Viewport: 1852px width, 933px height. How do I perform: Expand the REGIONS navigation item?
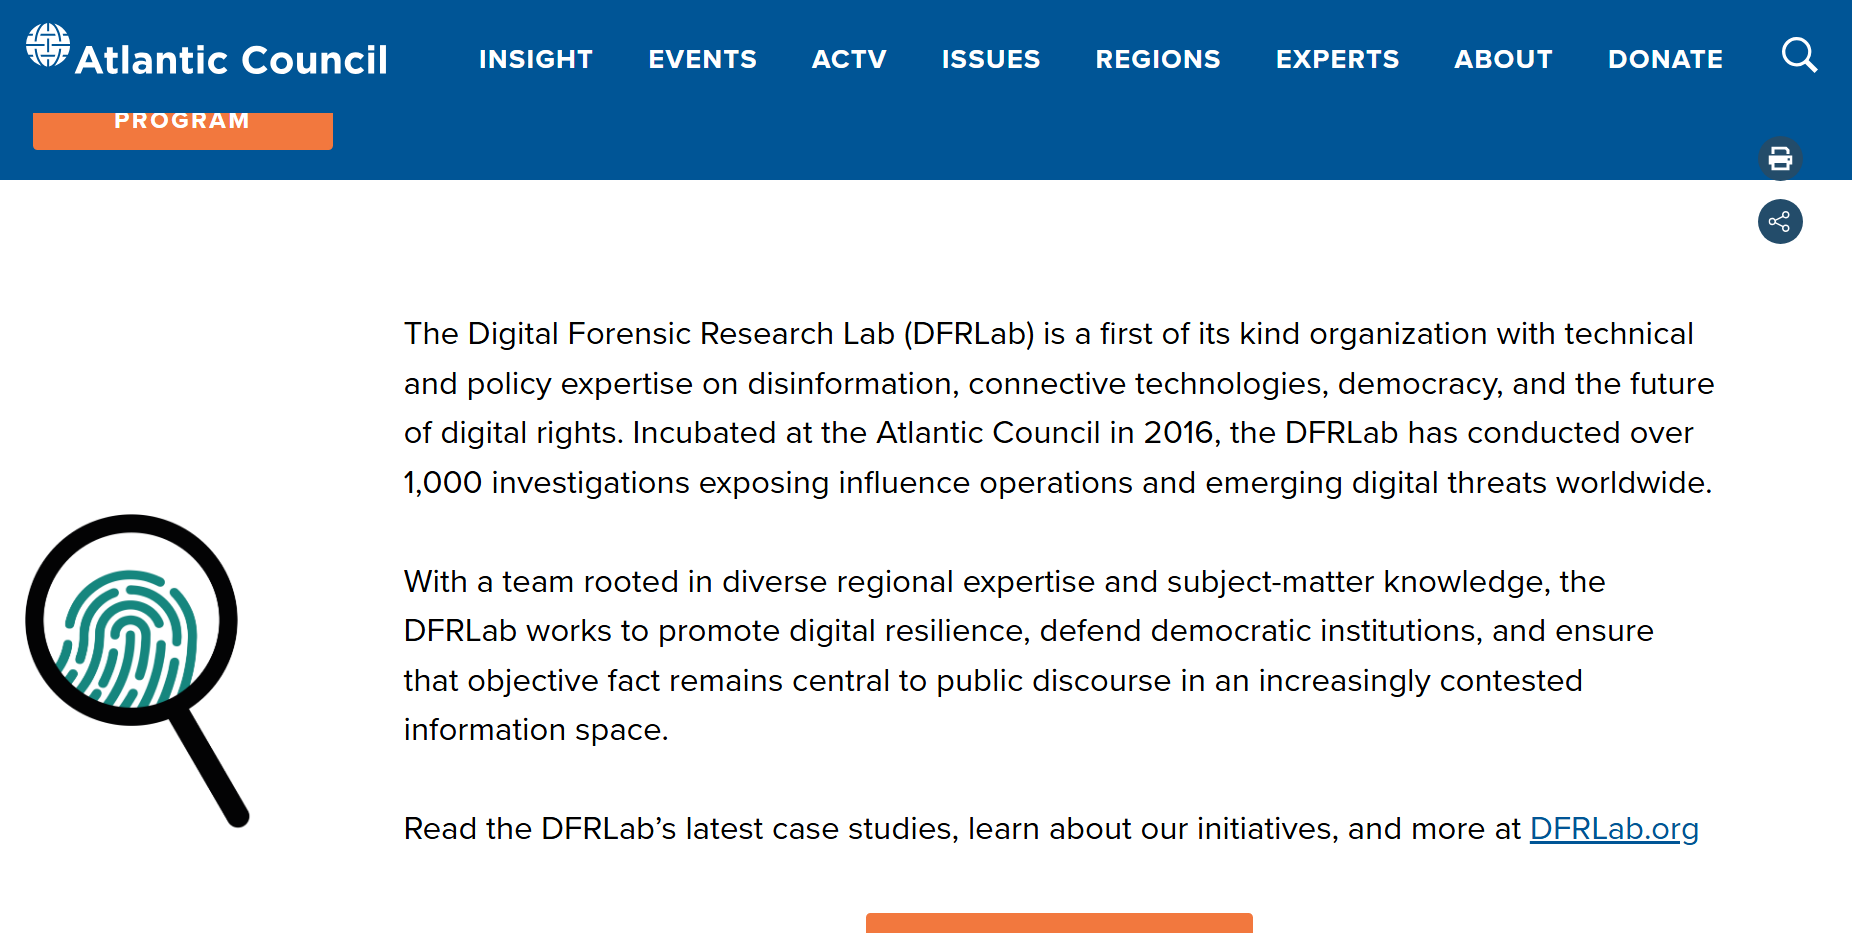point(1157,59)
